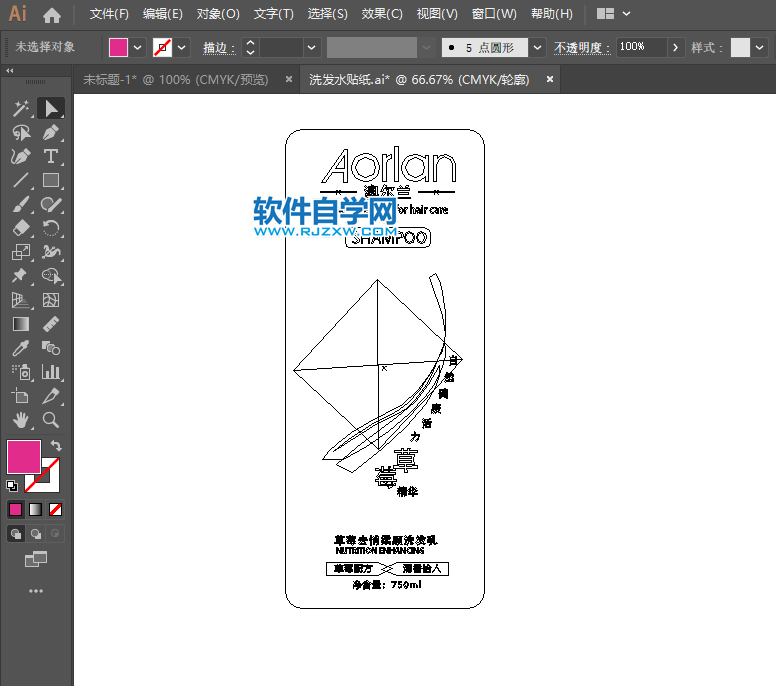Select the Rotate tool
Image resolution: width=776 pixels, height=686 pixels.
[51, 228]
